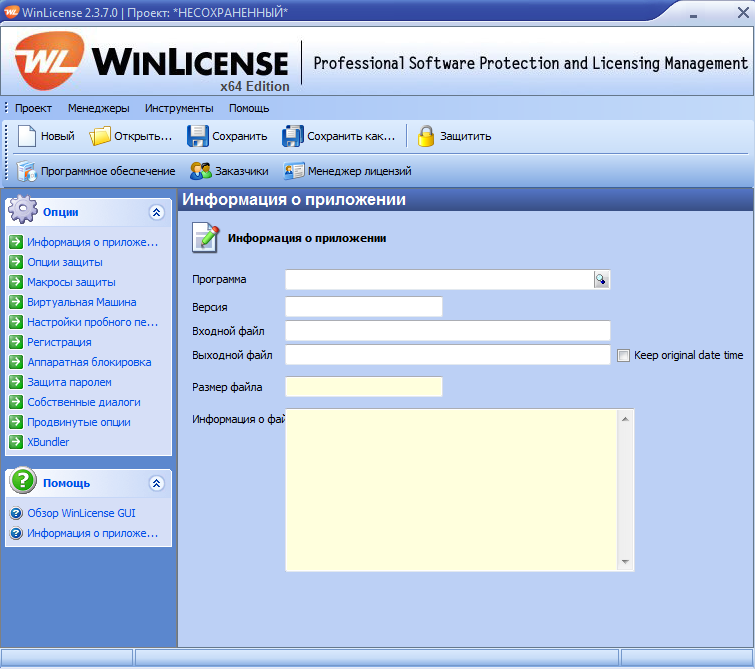Enable Keep original date time checkbox

coord(624,355)
